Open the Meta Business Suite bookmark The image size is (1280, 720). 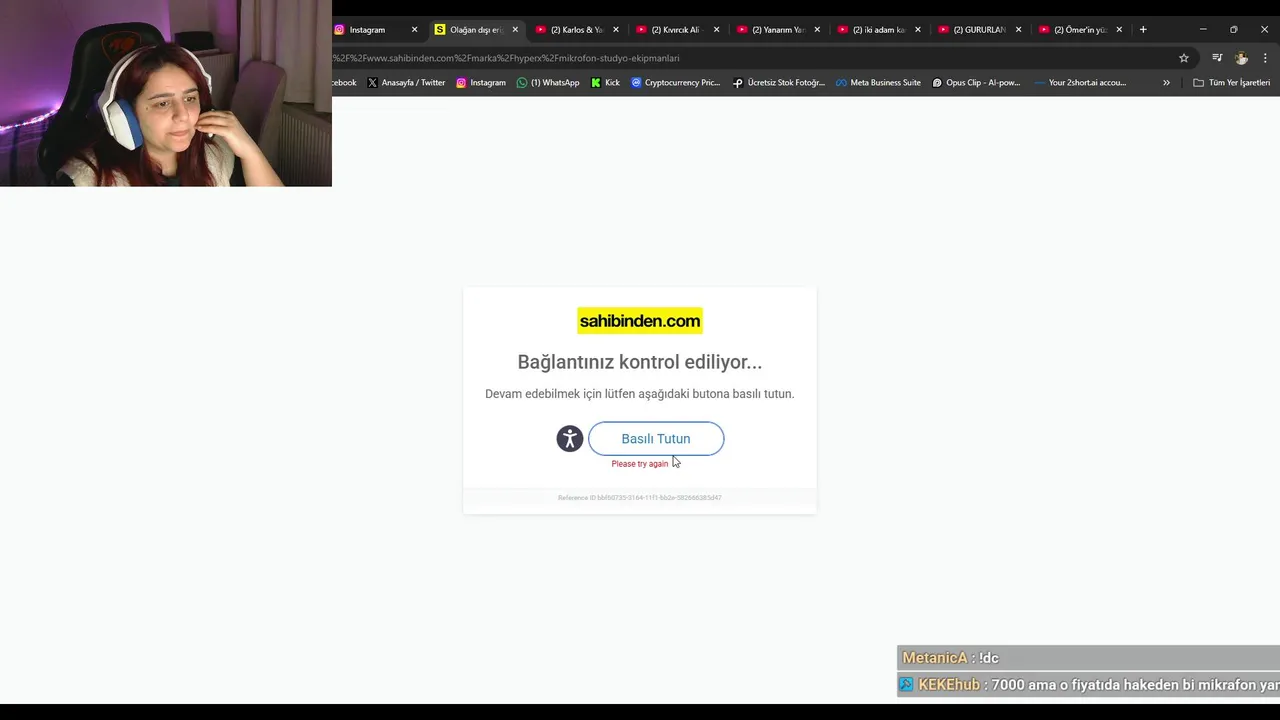878,83
